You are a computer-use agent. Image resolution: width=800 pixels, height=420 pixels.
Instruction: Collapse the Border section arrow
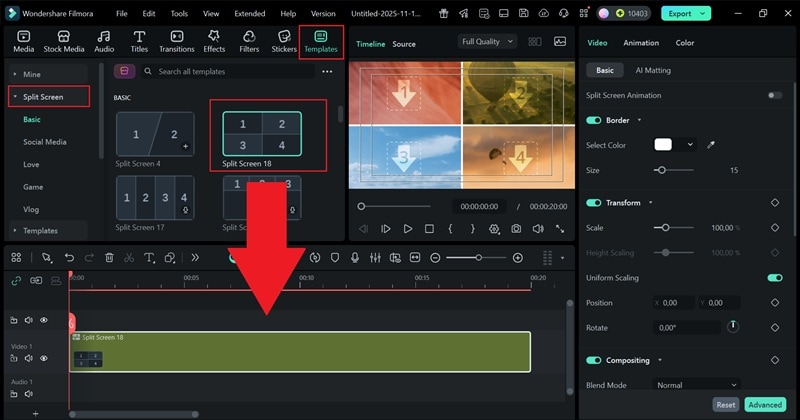tap(639, 120)
